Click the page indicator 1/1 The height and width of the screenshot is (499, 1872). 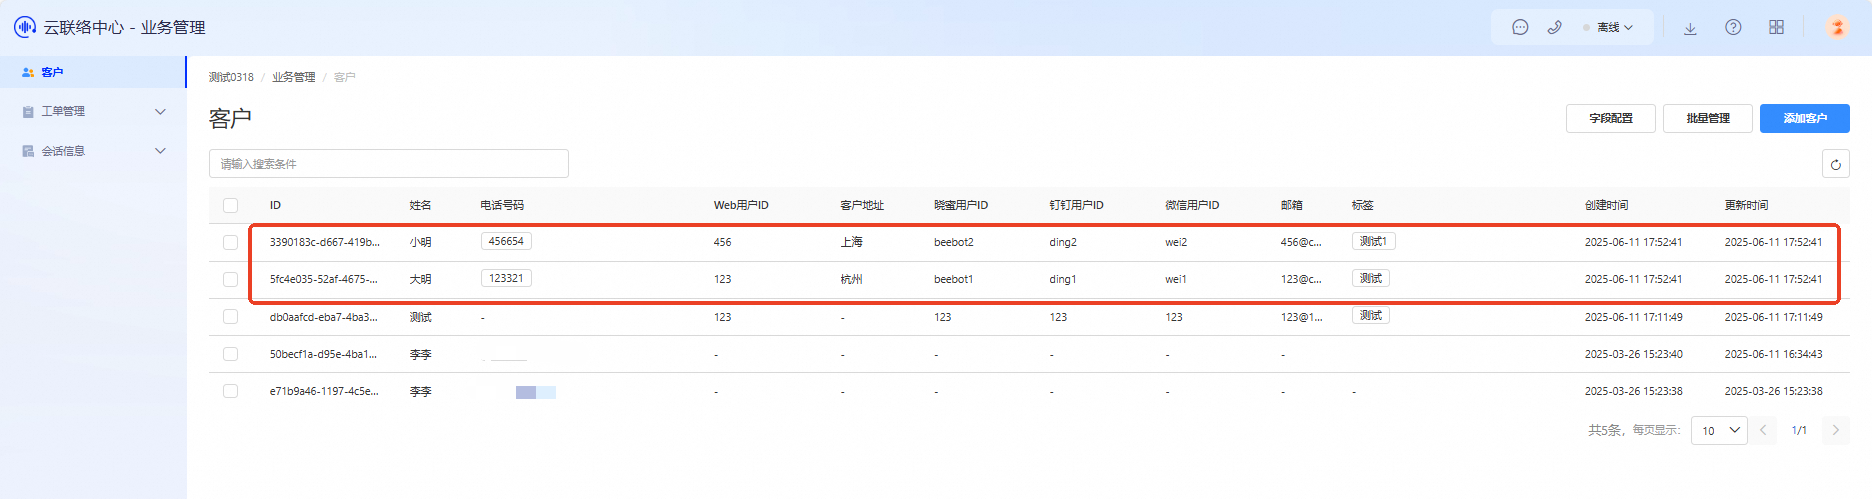coord(1799,430)
